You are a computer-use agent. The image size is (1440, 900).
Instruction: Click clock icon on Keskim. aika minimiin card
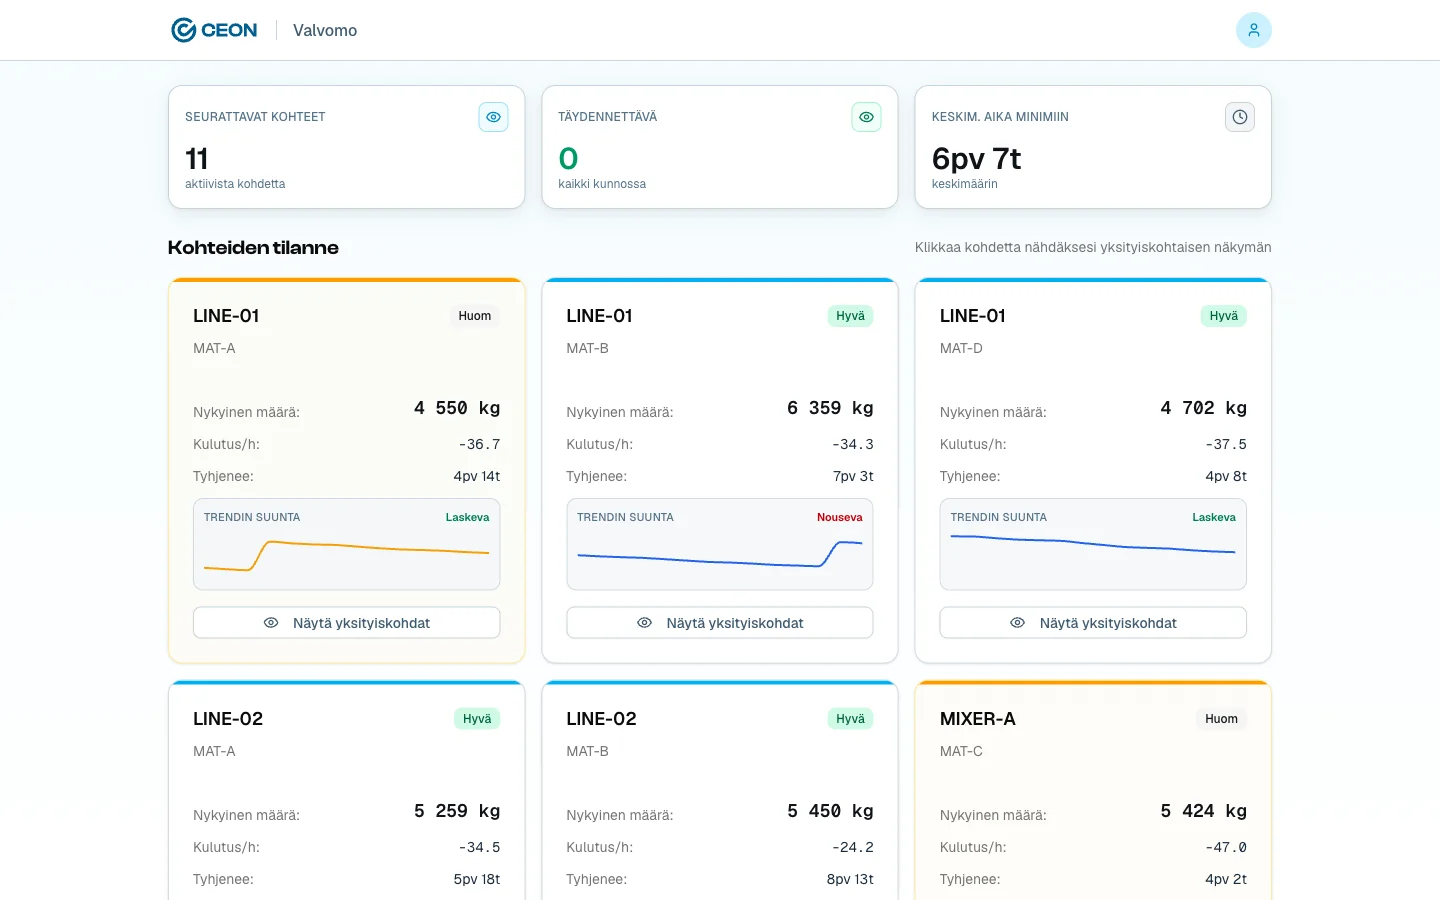point(1239,117)
